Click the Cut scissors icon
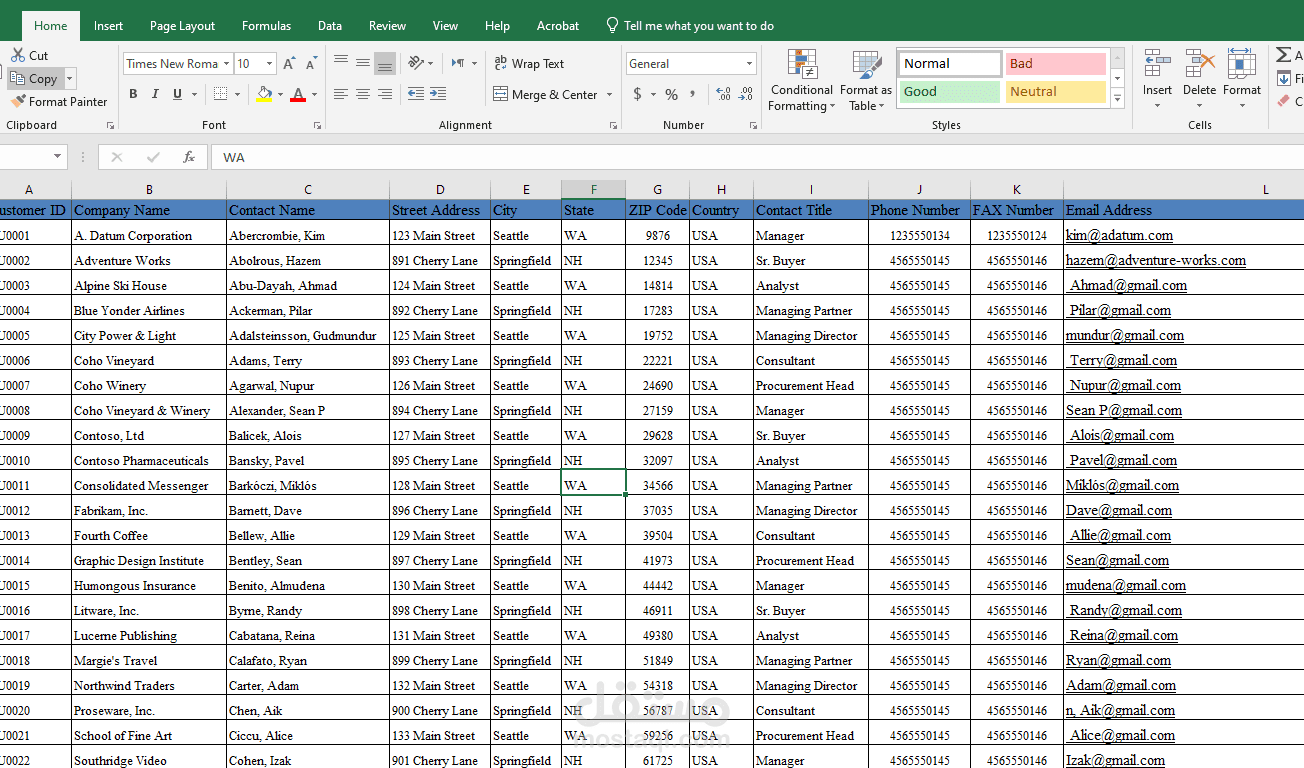This screenshot has height=768, width=1304. 18,55
